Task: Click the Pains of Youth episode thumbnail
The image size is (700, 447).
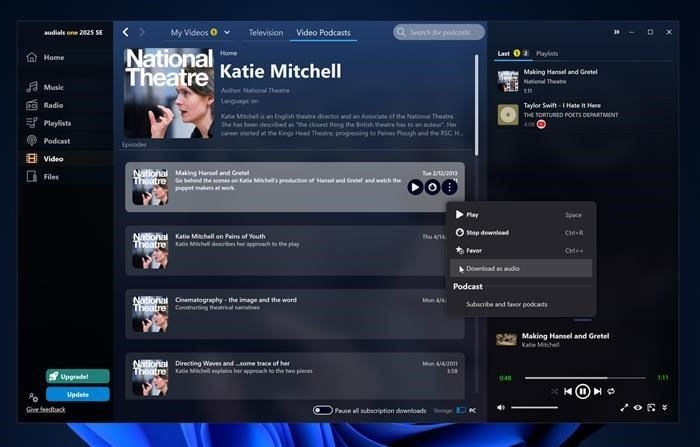Action: coord(150,251)
